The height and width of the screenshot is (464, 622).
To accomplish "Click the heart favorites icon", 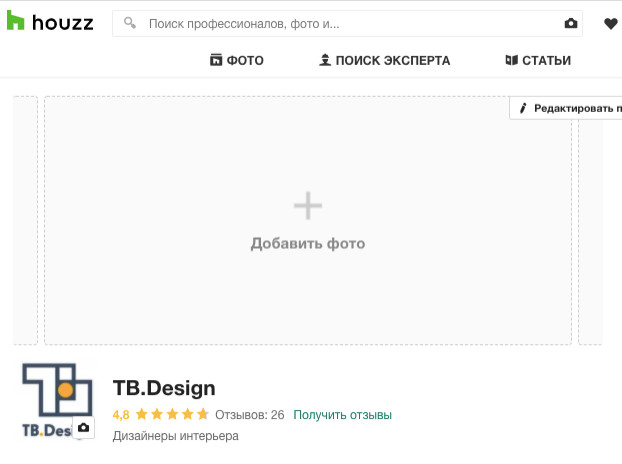I will click(611, 23).
